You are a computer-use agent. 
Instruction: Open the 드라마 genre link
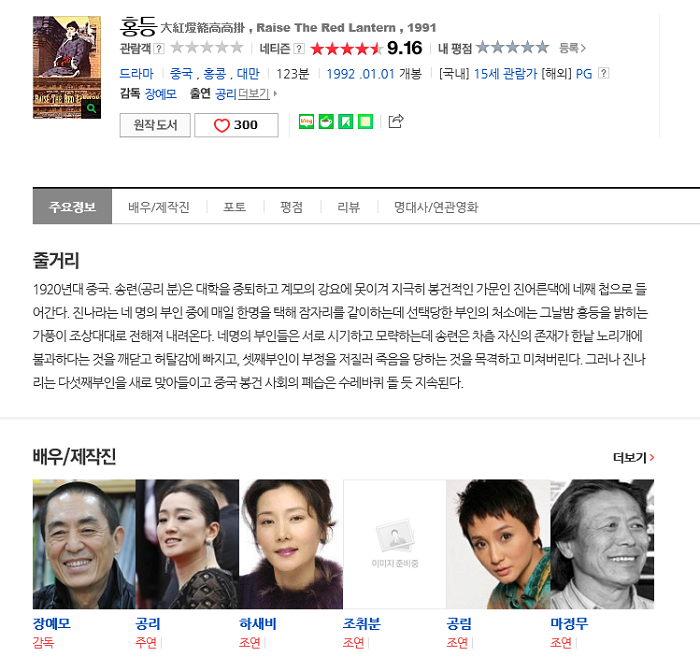136,73
